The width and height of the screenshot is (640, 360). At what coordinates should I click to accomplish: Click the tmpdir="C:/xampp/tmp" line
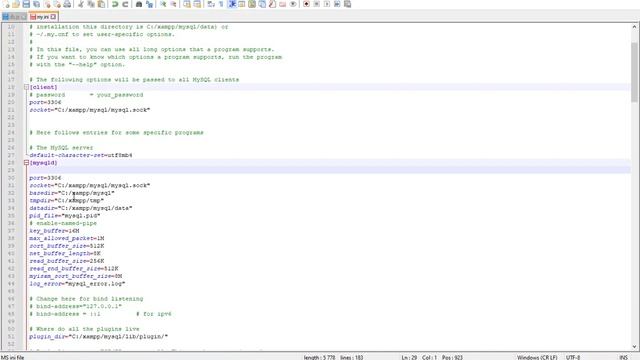(x=67, y=201)
